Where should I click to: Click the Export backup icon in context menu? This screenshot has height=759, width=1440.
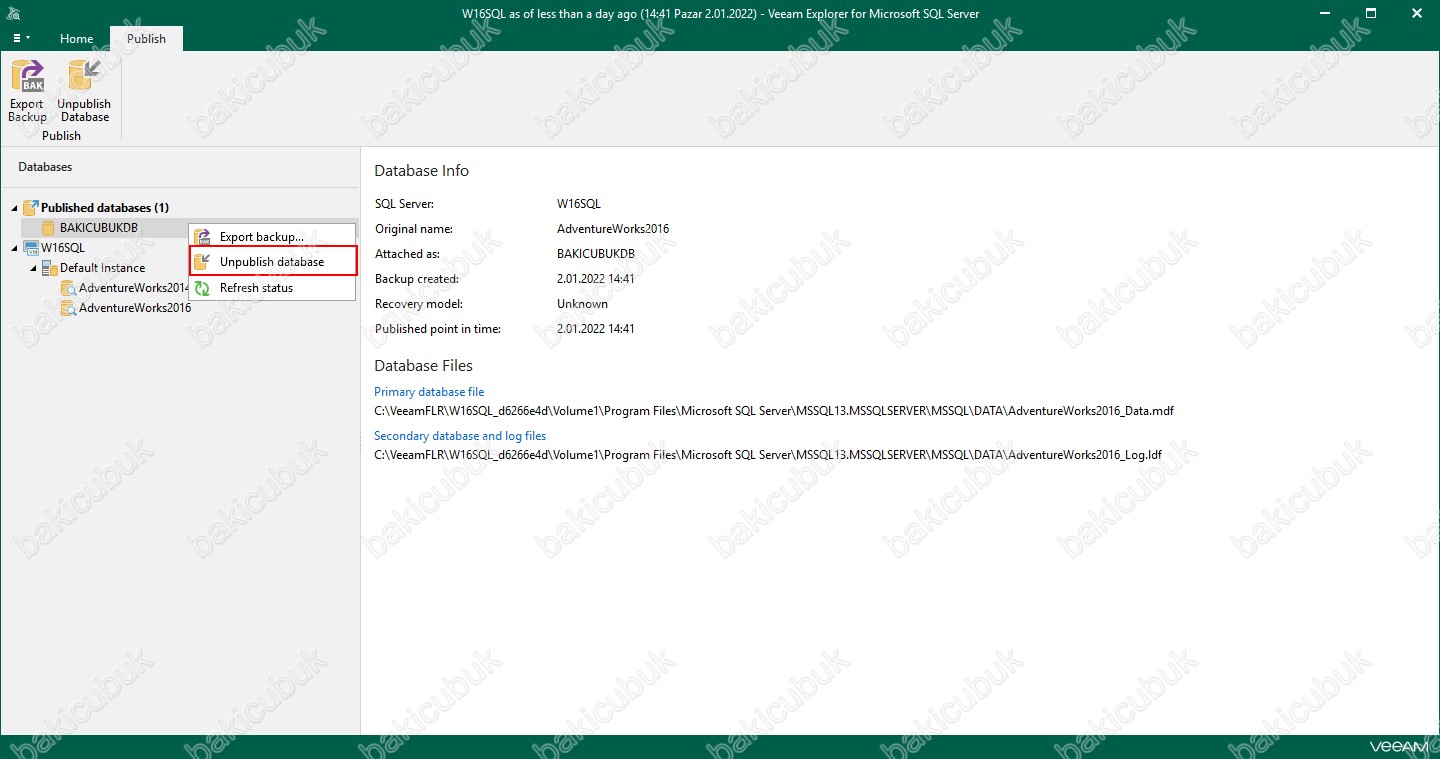click(x=202, y=237)
